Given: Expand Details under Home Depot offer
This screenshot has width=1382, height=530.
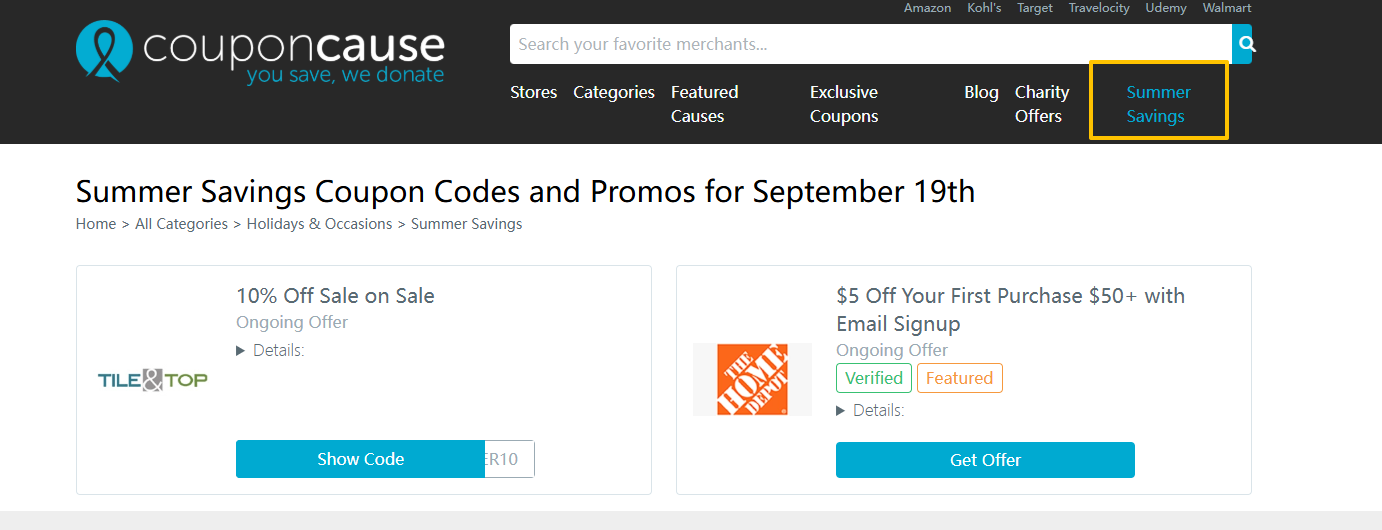Looking at the screenshot, I should tap(871, 410).
